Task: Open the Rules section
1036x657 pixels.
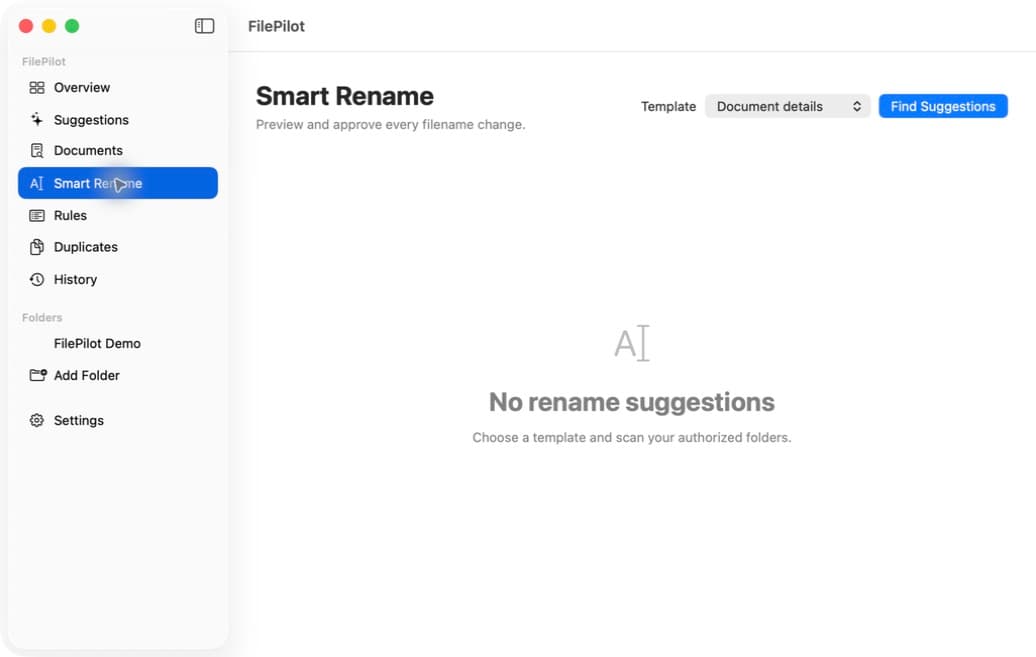Action: (118, 215)
